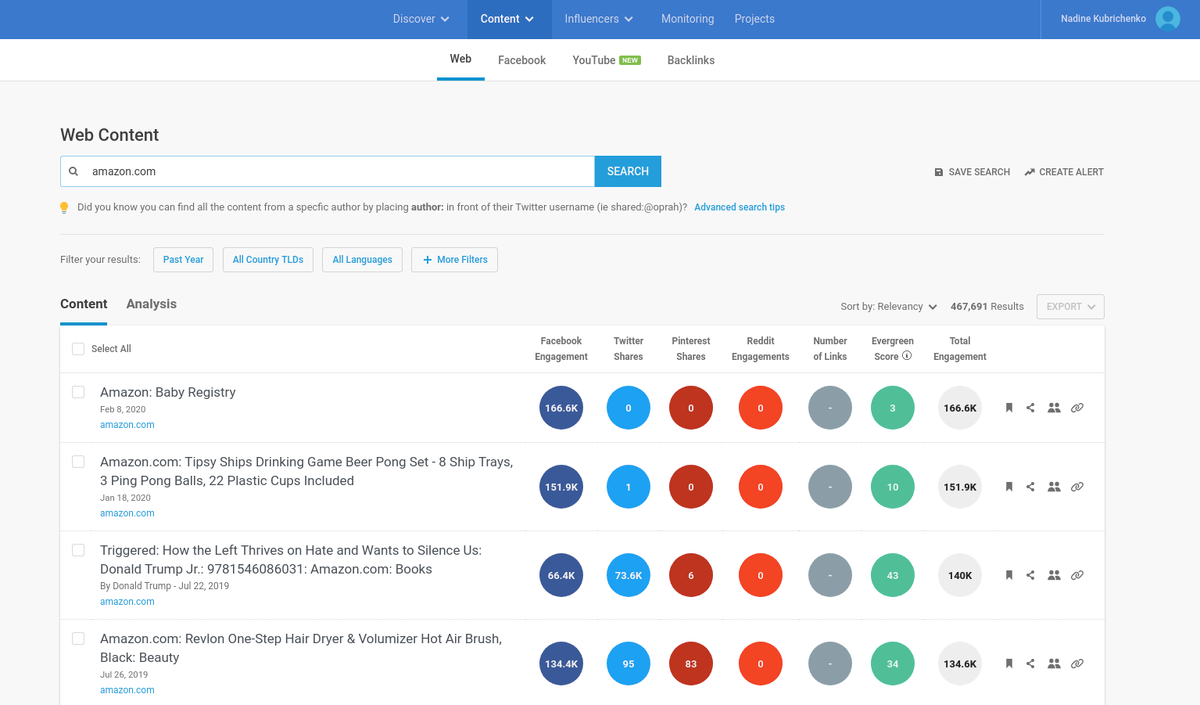Image resolution: width=1200 pixels, height=705 pixels.
Task: View backlinks for the Triggered book result
Action: click(x=1077, y=575)
